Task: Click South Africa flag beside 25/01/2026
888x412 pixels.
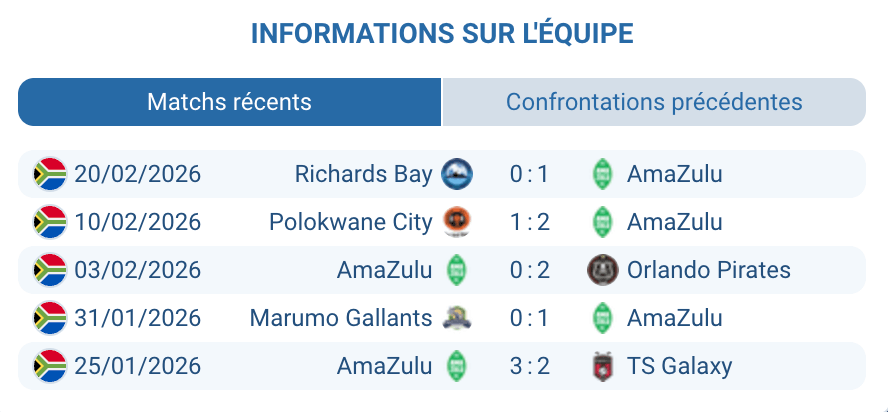Action: (50, 366)
